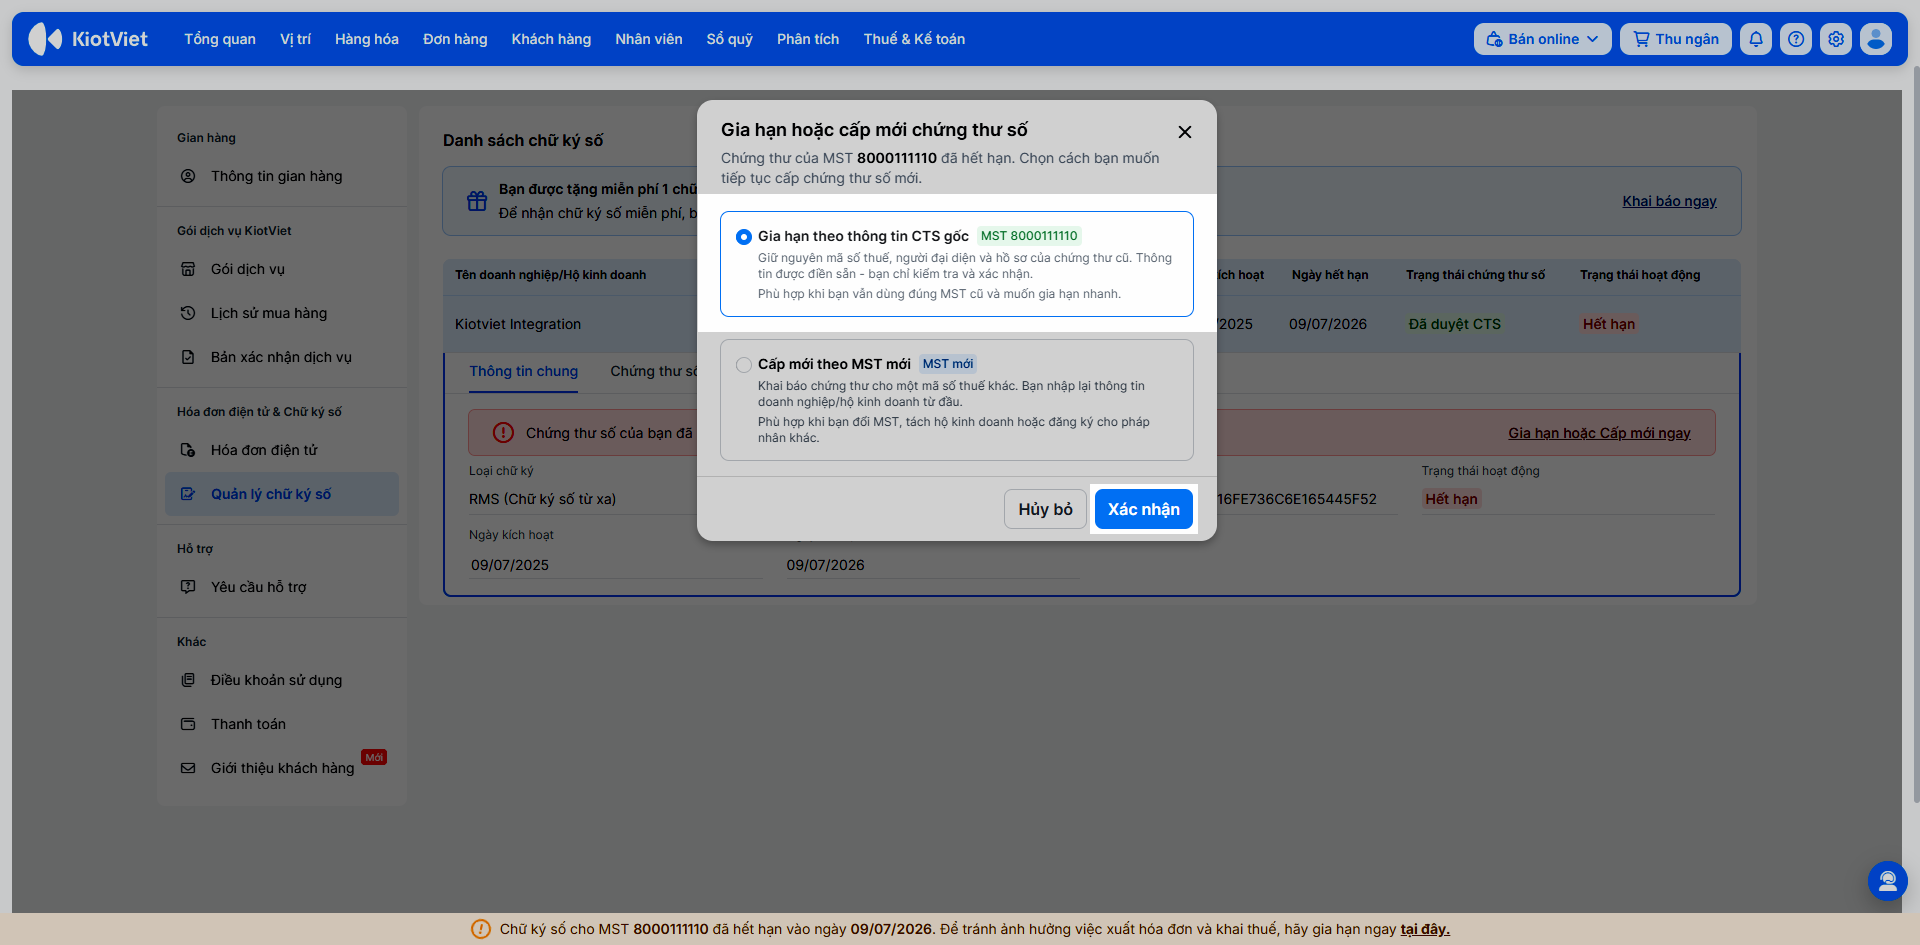Open the settings gear icon

pyautogui.click(x=1836, y=39)
